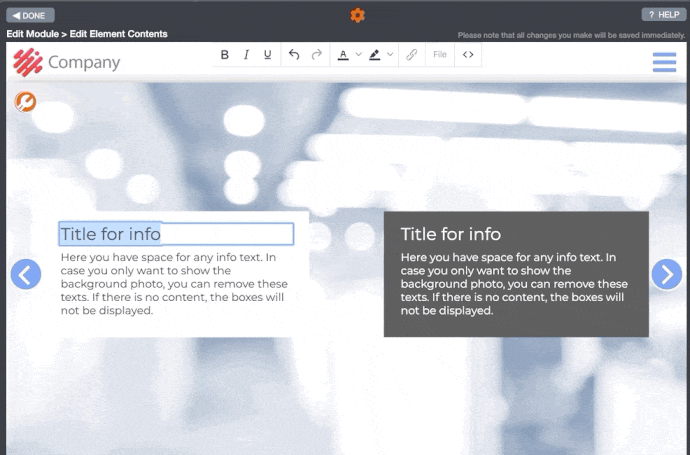Expand highlight color dropdown arrow
Viewport: 690px width, 455px height.
point(390,55)
